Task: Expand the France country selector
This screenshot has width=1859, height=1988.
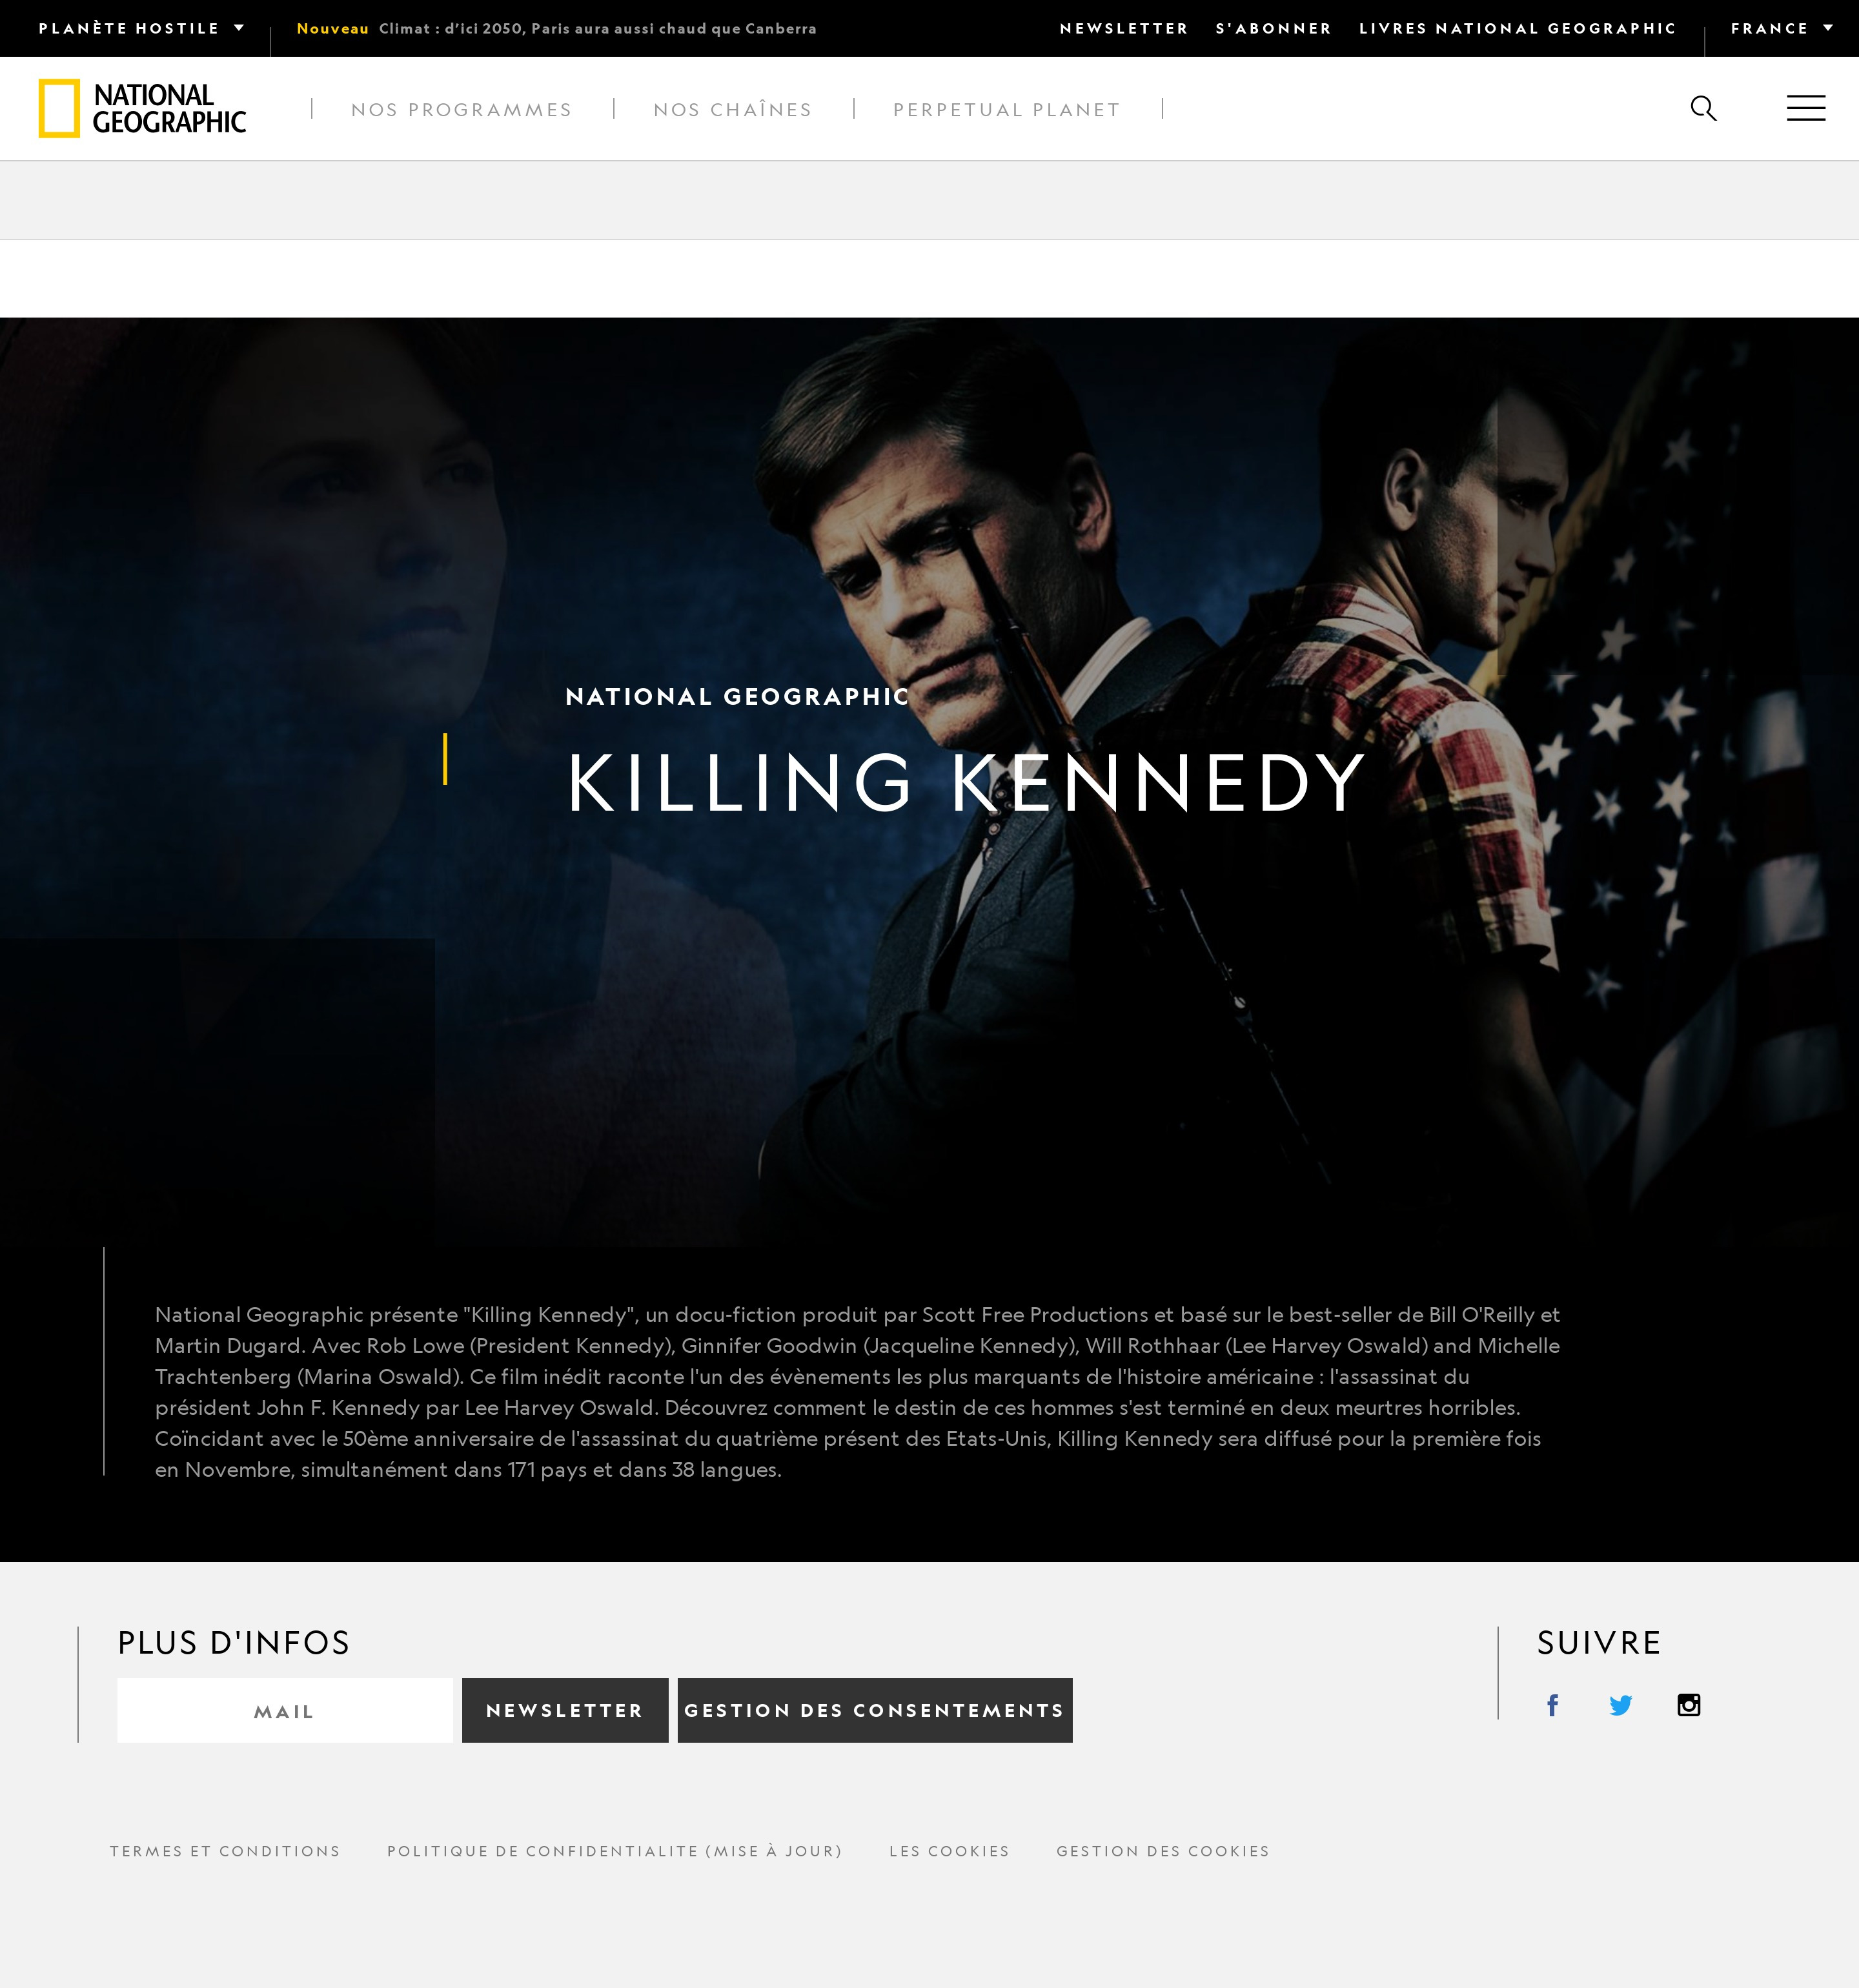Action: 1781,28
